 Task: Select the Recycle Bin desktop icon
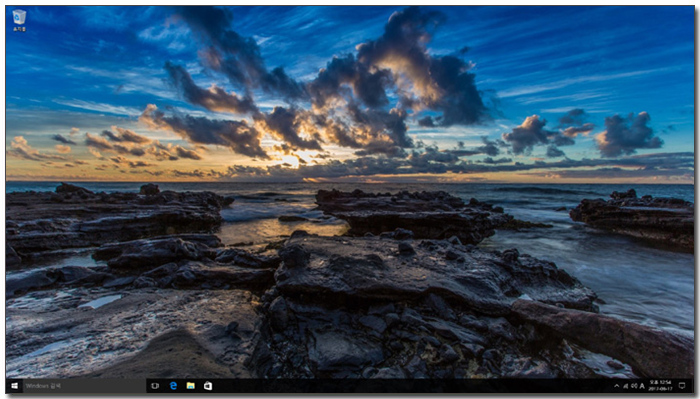19,21
